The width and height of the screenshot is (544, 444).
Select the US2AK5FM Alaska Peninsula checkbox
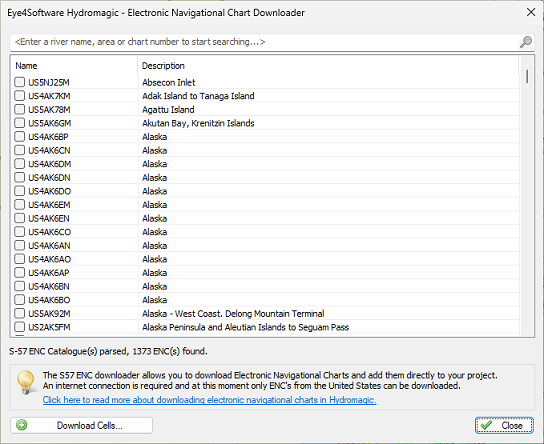click(19, 327)
